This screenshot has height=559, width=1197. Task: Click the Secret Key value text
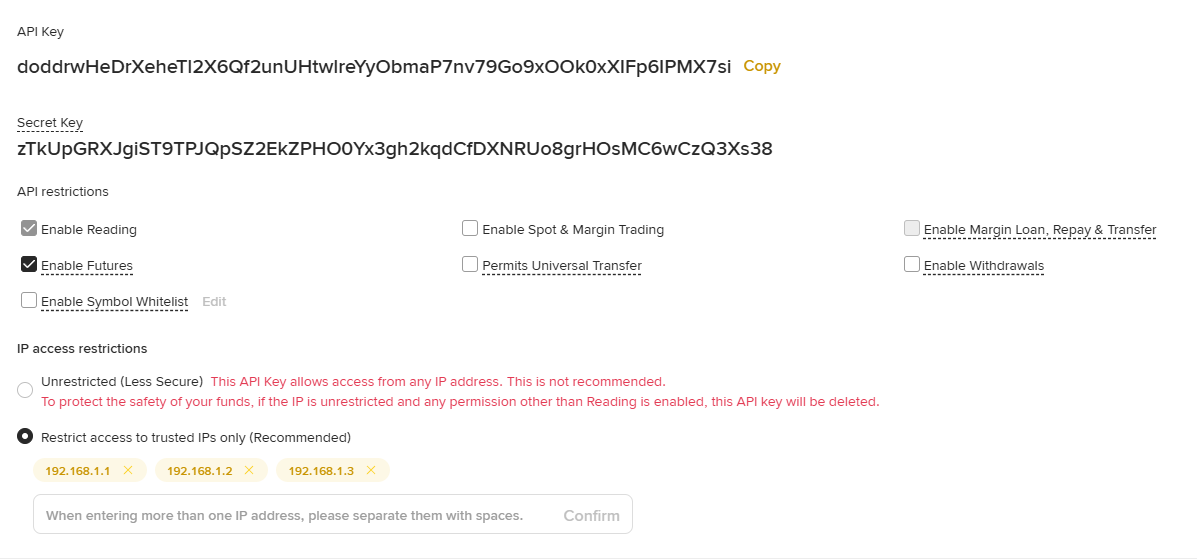click(x=394, y=149)
